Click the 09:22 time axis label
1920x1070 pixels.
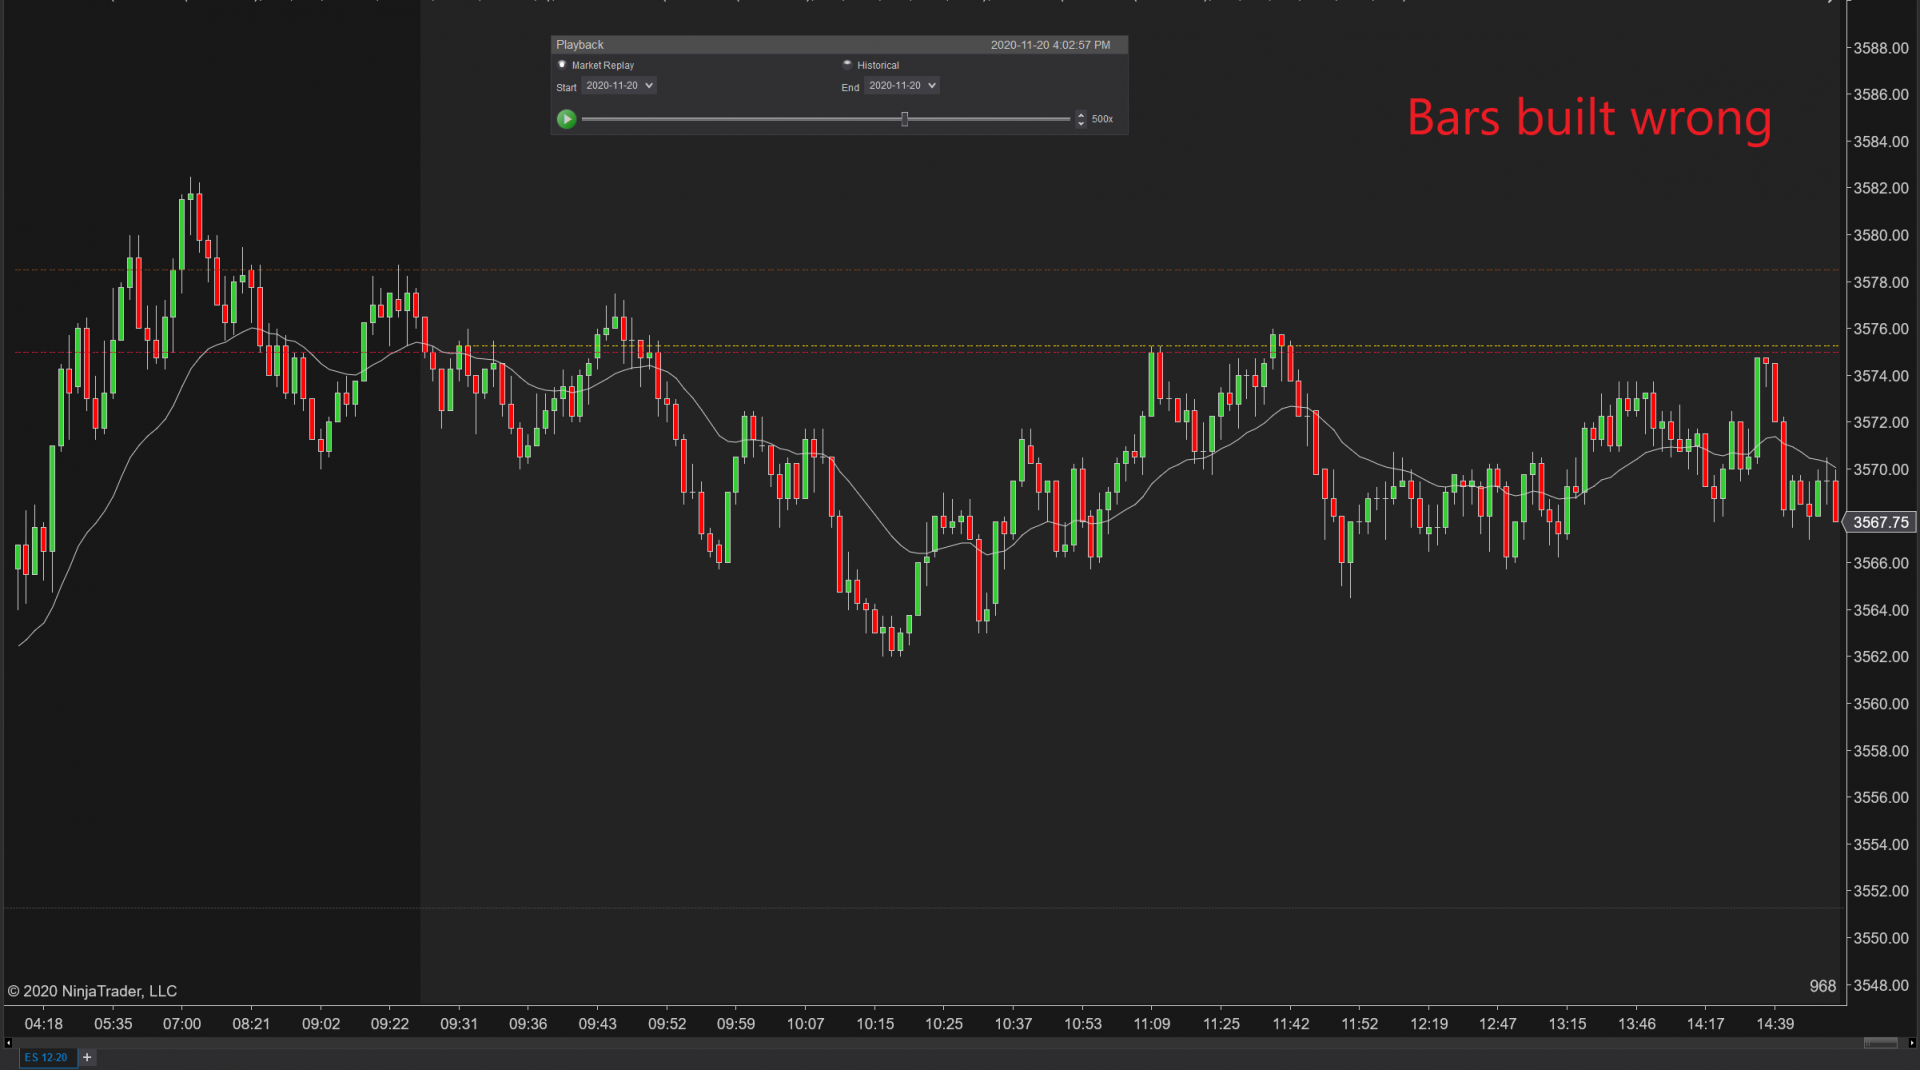click(390, 1024)
